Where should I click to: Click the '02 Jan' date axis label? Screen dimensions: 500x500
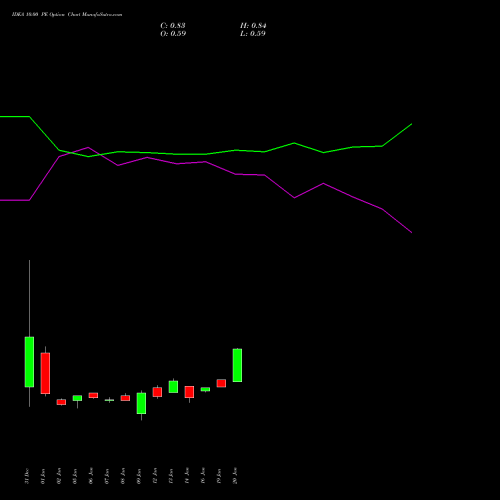59,476
